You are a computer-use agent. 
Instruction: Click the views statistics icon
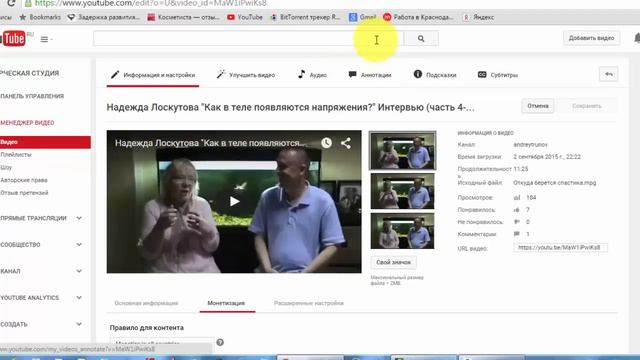pyautogui.click(x=517, y=198)
